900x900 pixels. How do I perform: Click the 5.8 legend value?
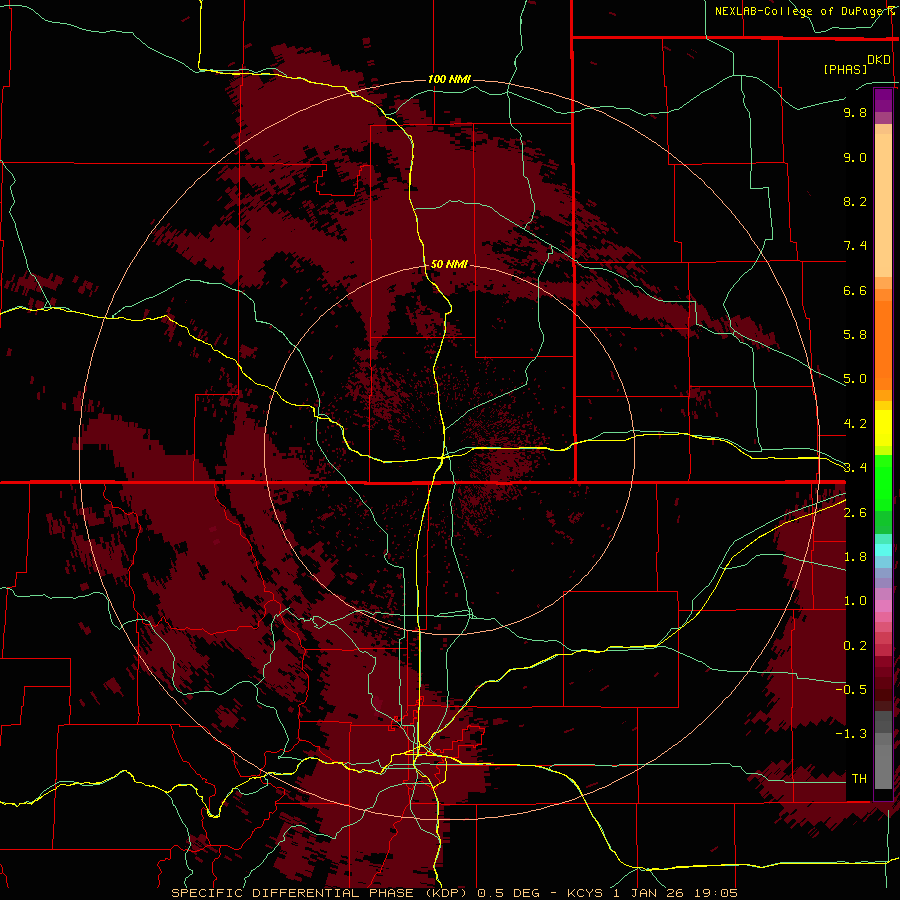pyautogui.click(x=855, y=335)
